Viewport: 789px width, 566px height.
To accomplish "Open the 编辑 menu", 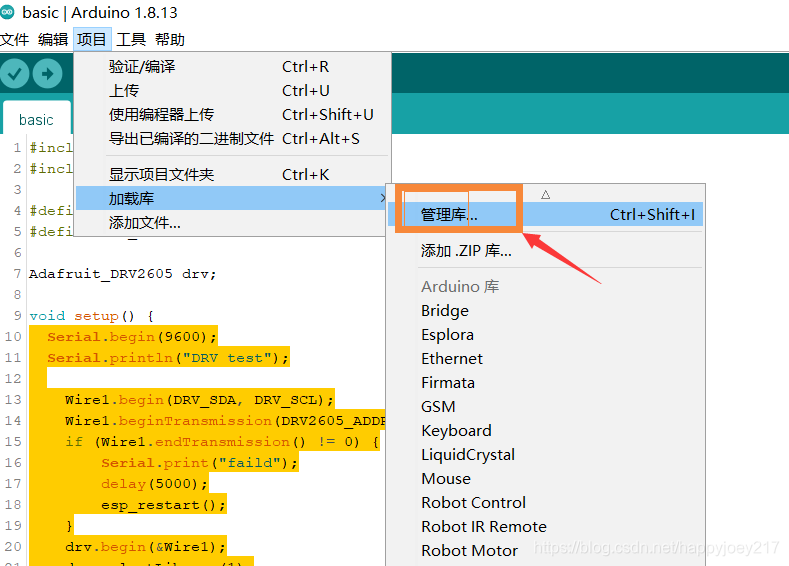I will [53, 39].
